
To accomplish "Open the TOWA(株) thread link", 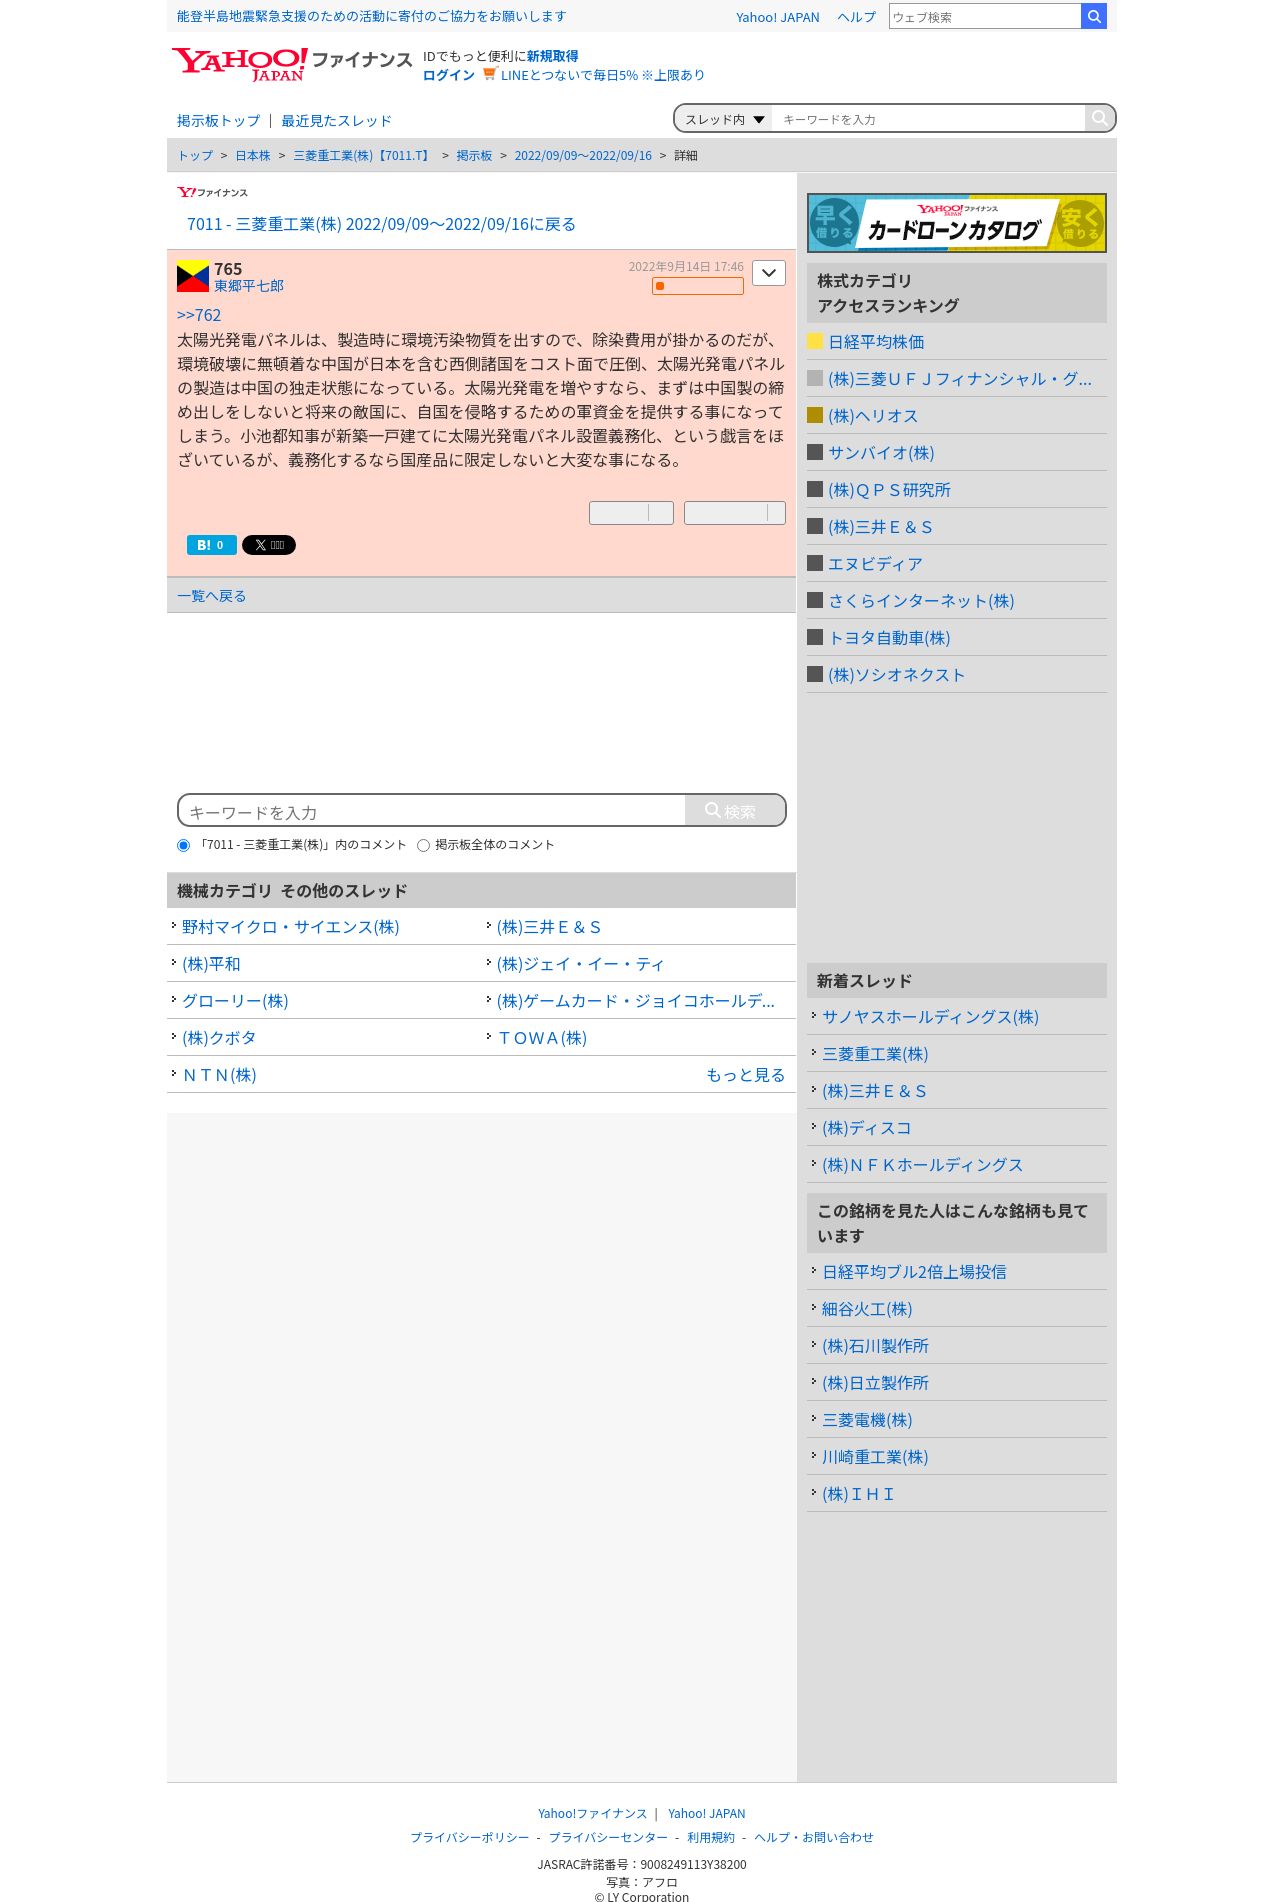I will [x=542, y=1038].
